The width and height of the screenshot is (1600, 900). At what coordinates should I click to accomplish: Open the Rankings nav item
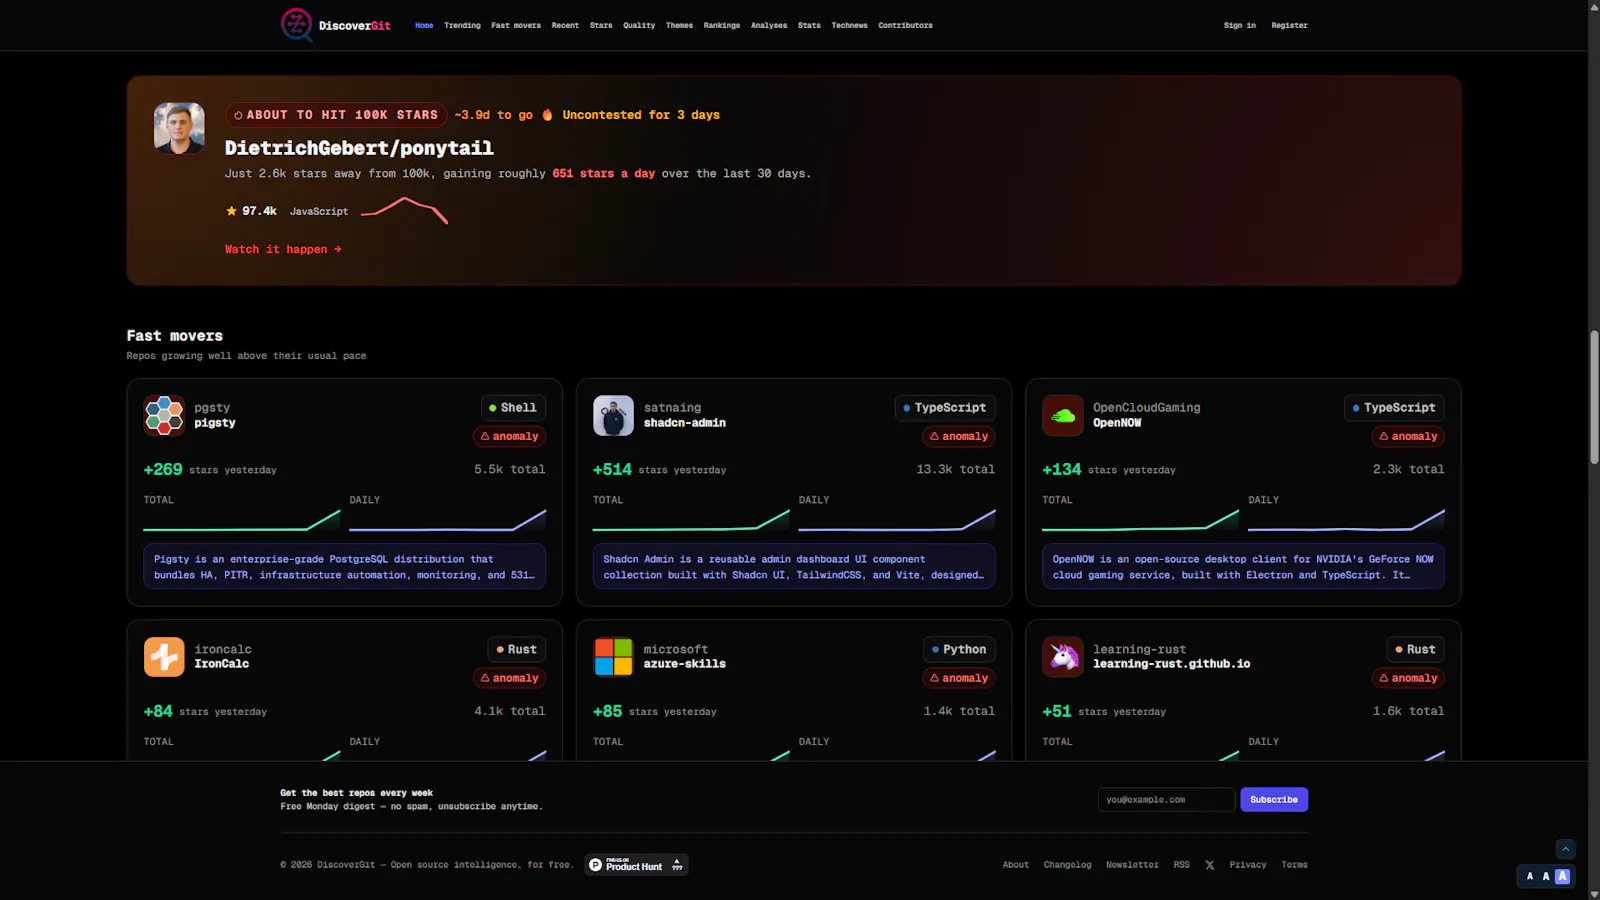(722, 25)
